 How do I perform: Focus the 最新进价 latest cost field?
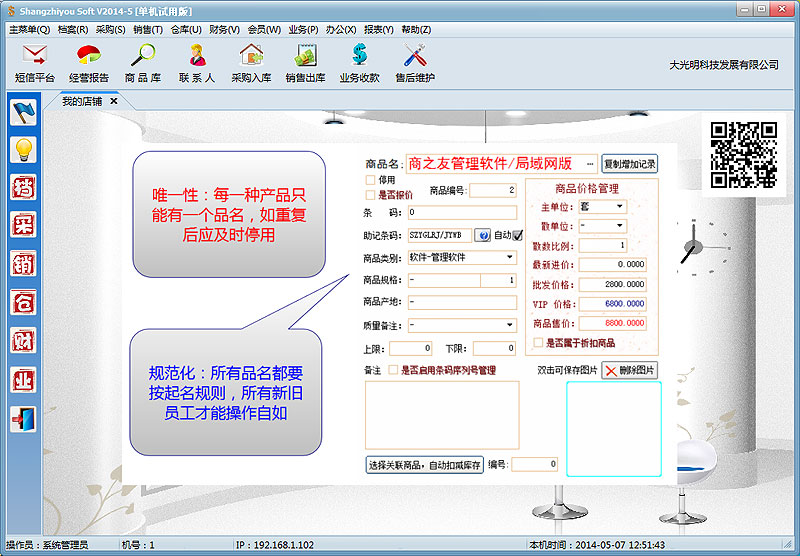tap(613, 264)
